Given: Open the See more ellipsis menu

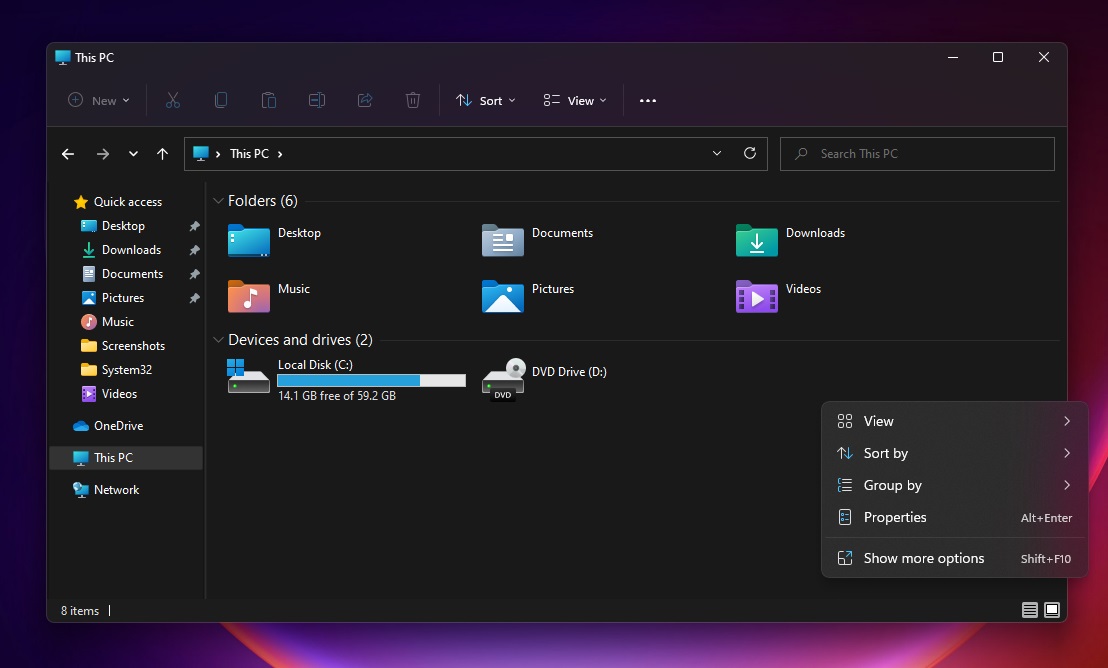Looking at the screenshot, I should pyautogui.click(x=648, y=100).
